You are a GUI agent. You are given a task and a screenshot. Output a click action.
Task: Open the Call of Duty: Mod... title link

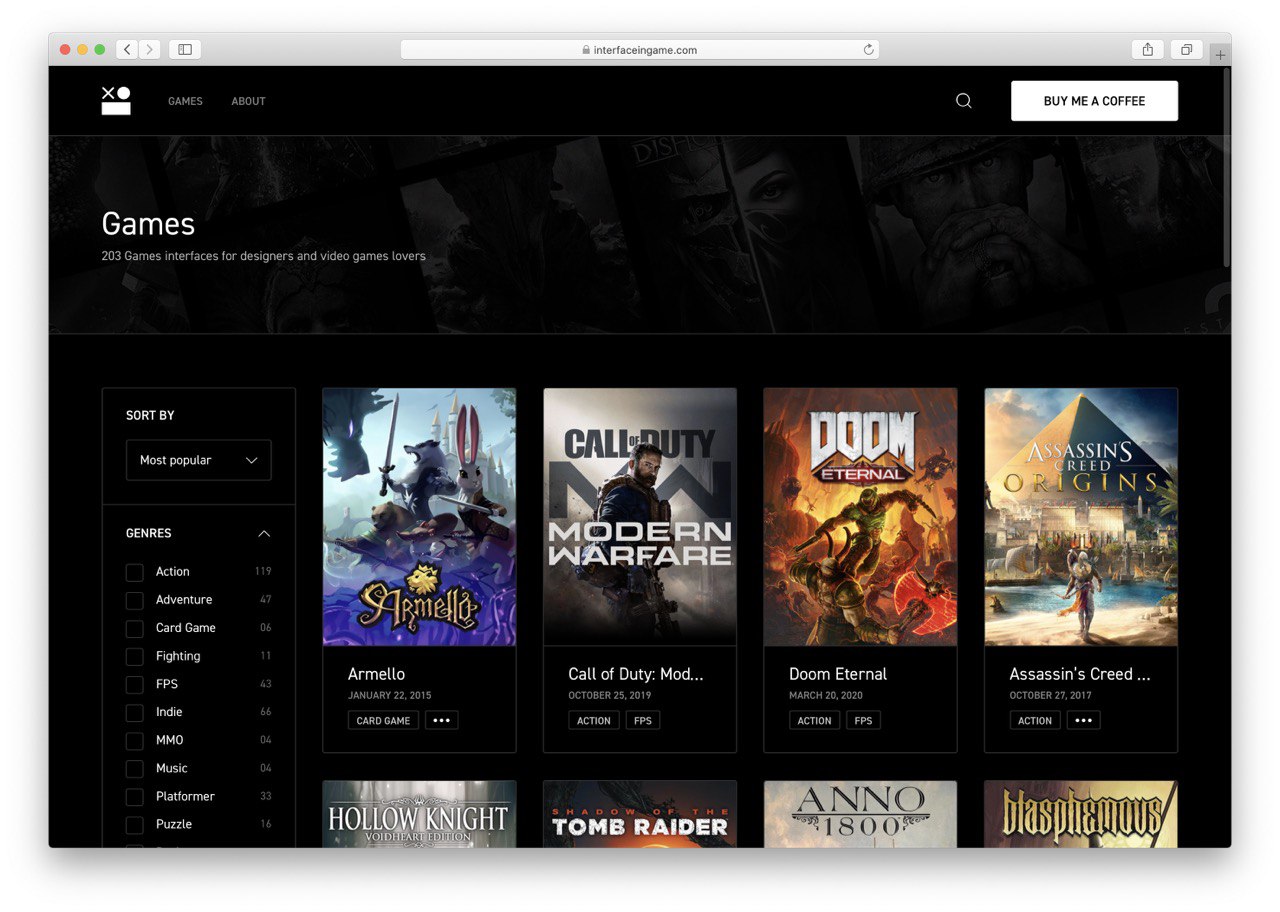pos(636,674)
